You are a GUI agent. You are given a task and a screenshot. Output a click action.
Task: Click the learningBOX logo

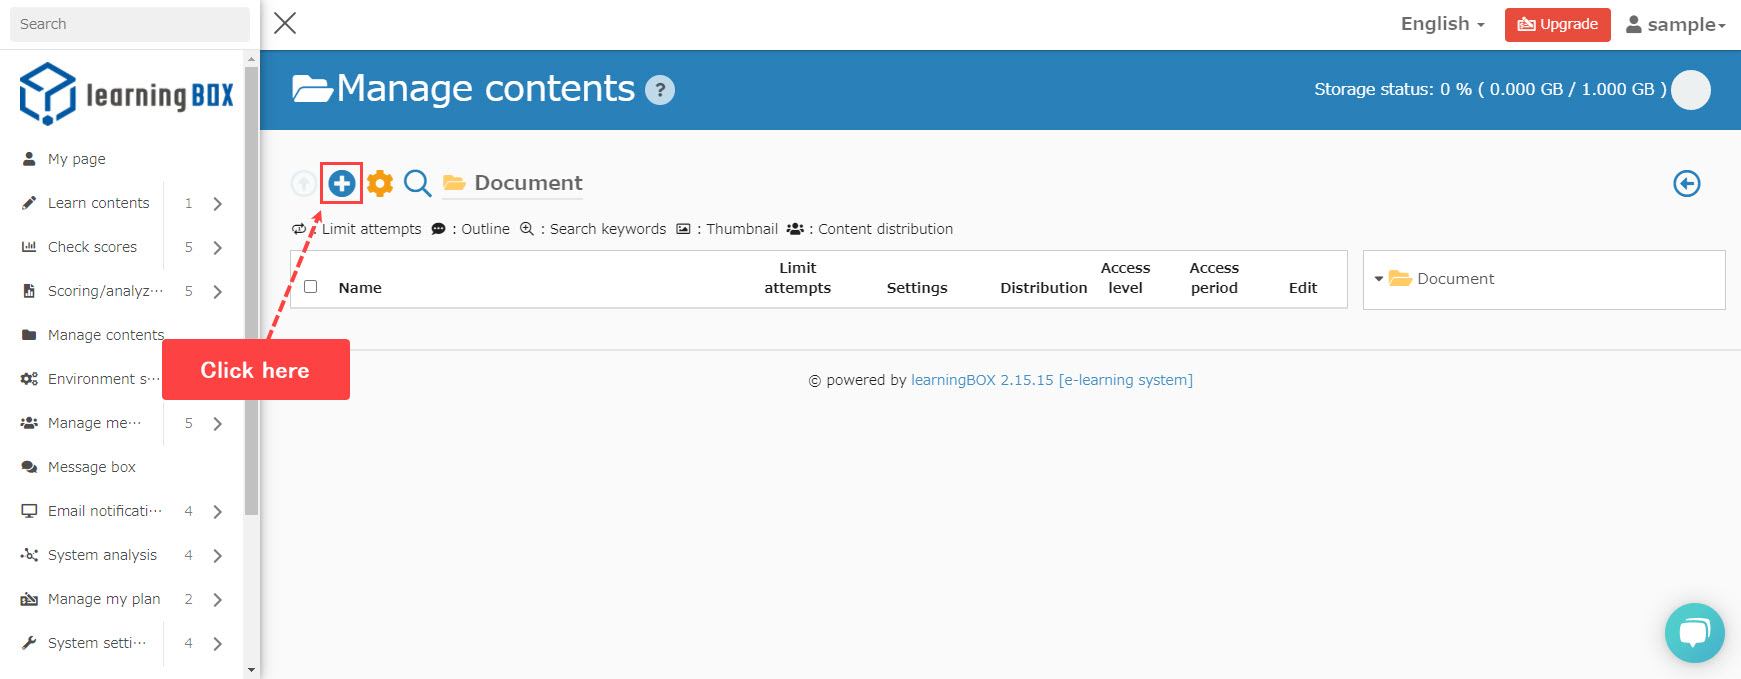(x=126, y=94)
